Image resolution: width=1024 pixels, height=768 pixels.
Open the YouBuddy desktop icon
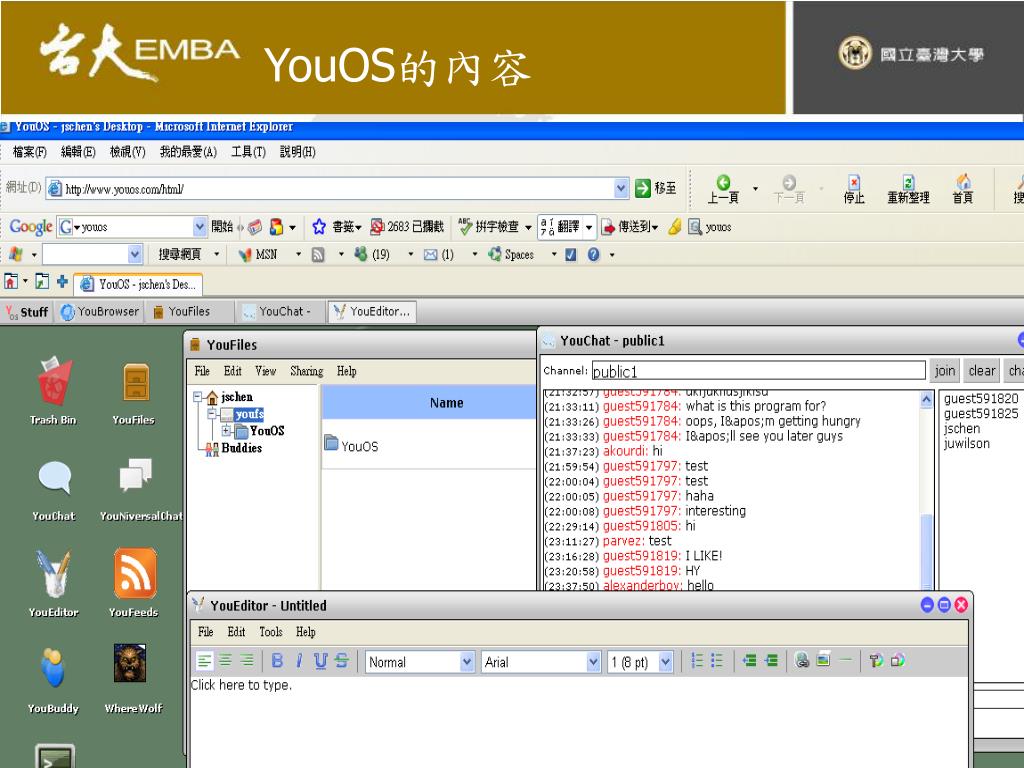click(54, 679)
